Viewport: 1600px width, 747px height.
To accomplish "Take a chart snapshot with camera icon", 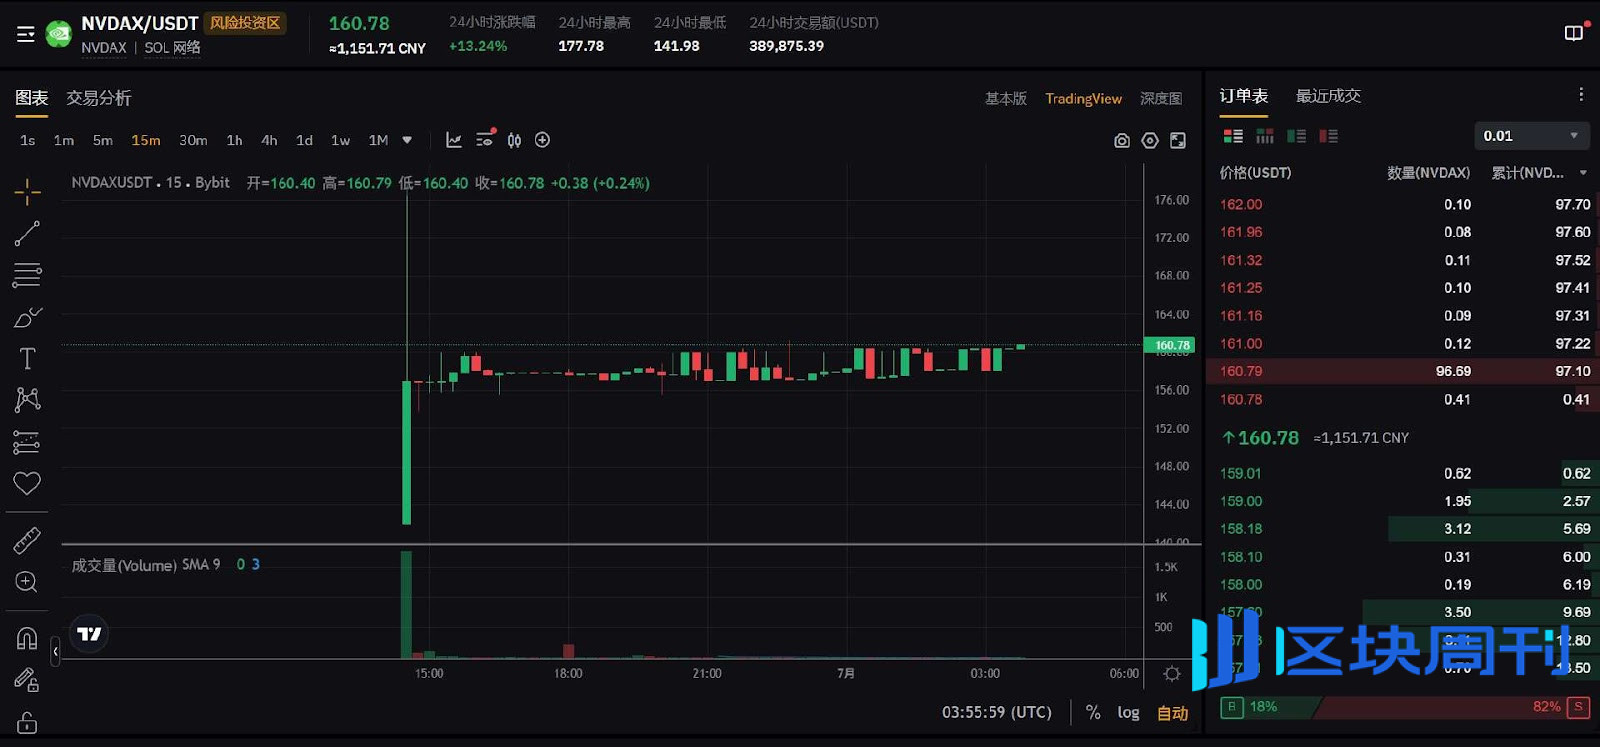I will coord(1122,141).
